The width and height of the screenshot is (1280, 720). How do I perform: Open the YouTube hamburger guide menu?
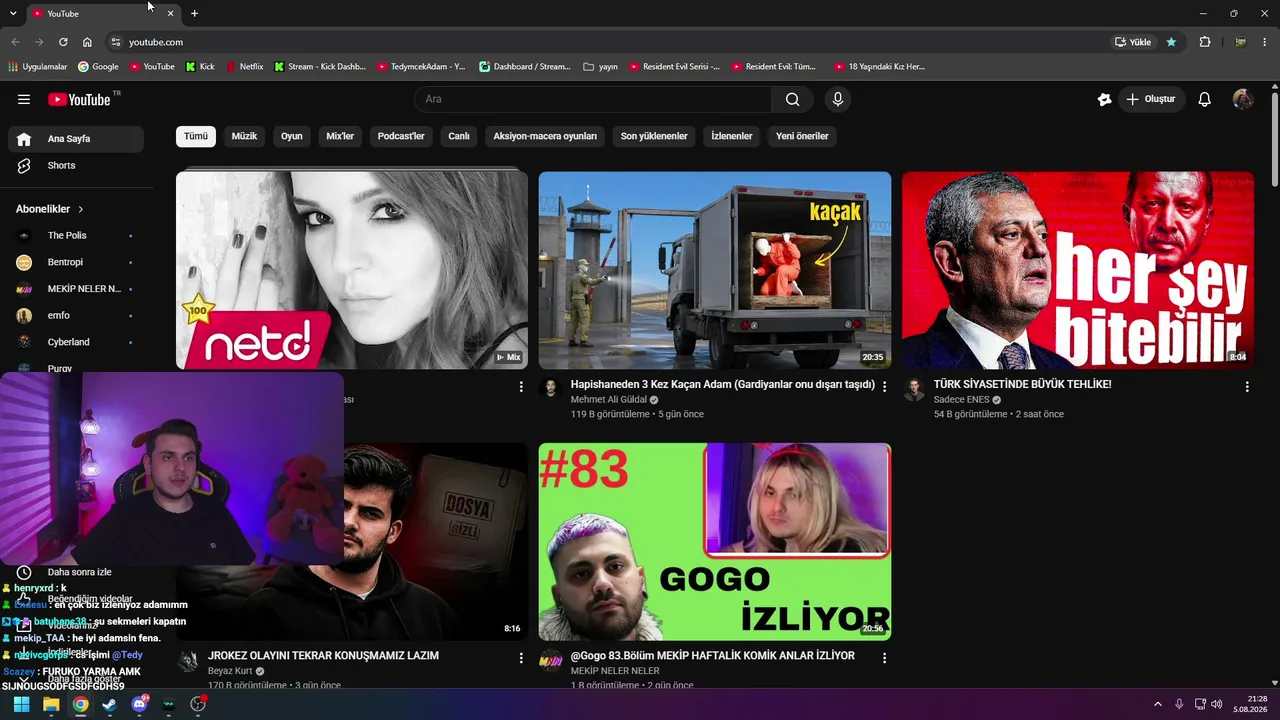click(x=24, y=99)
